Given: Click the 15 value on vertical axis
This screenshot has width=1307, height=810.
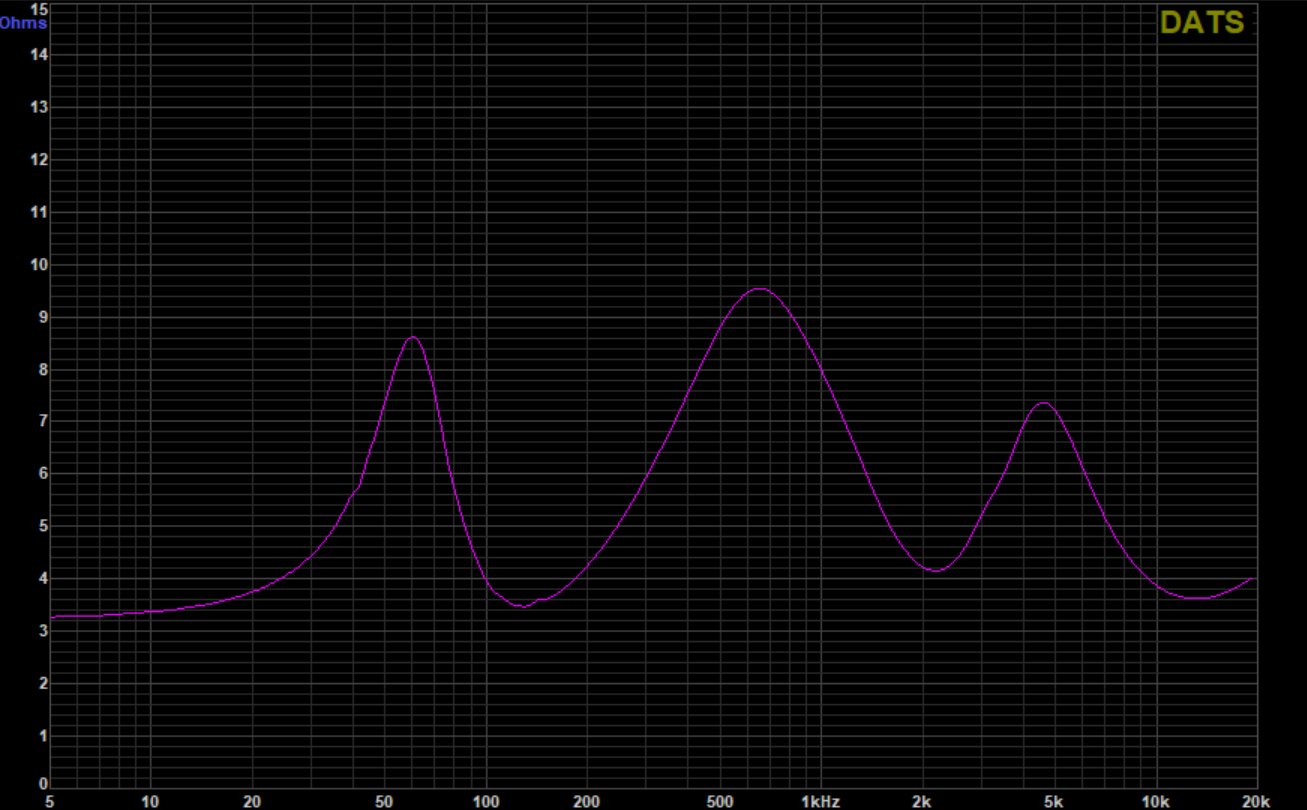Looking at the screenshot, I should point(39,8).
